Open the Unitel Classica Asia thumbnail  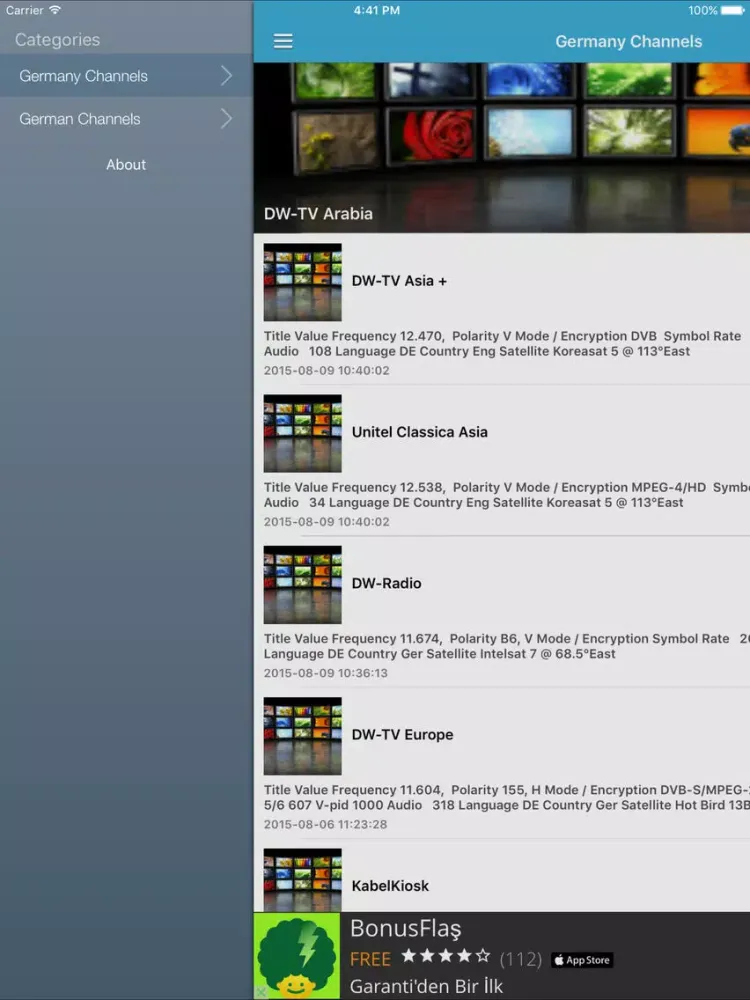pos(303,433)
